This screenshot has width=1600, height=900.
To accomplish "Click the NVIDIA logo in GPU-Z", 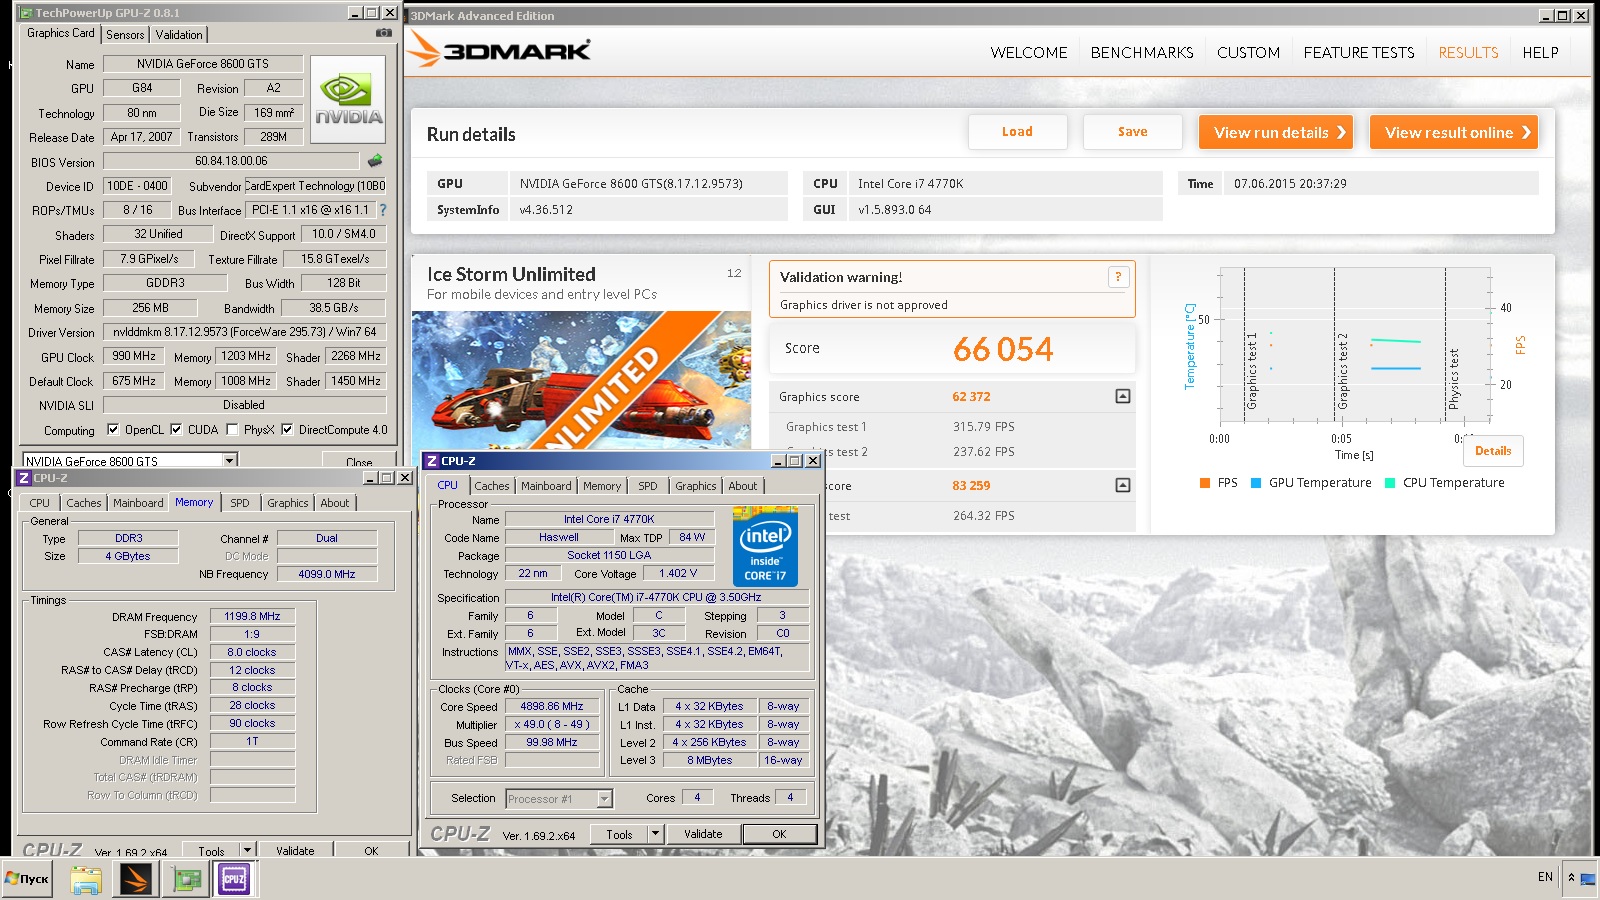I will (x=348, y=99).
